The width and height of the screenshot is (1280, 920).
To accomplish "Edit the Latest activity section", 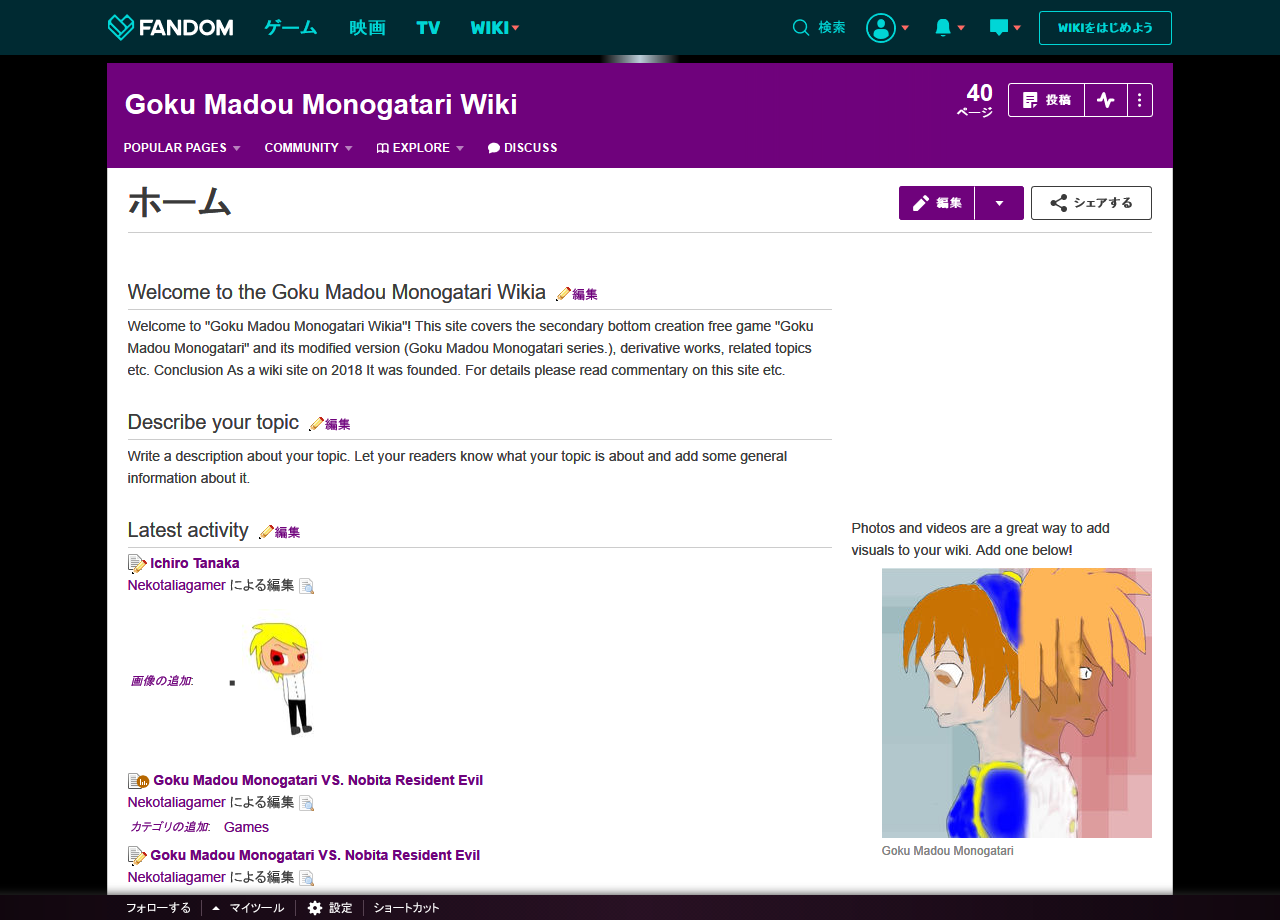I will tap(280, 532).
